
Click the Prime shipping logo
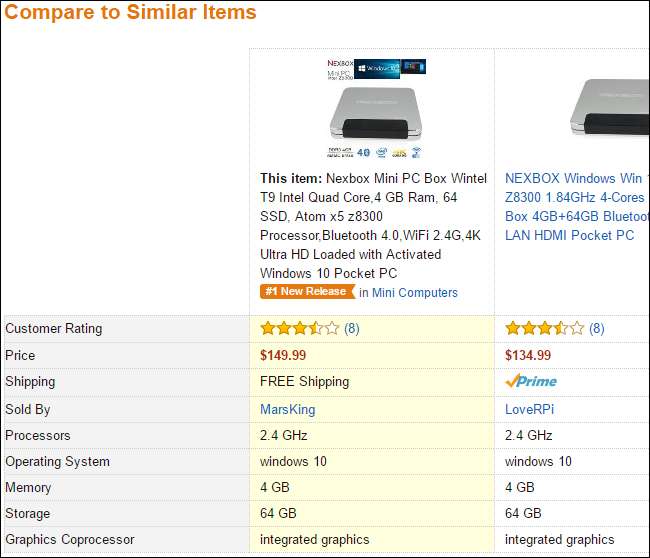point(531,381)
